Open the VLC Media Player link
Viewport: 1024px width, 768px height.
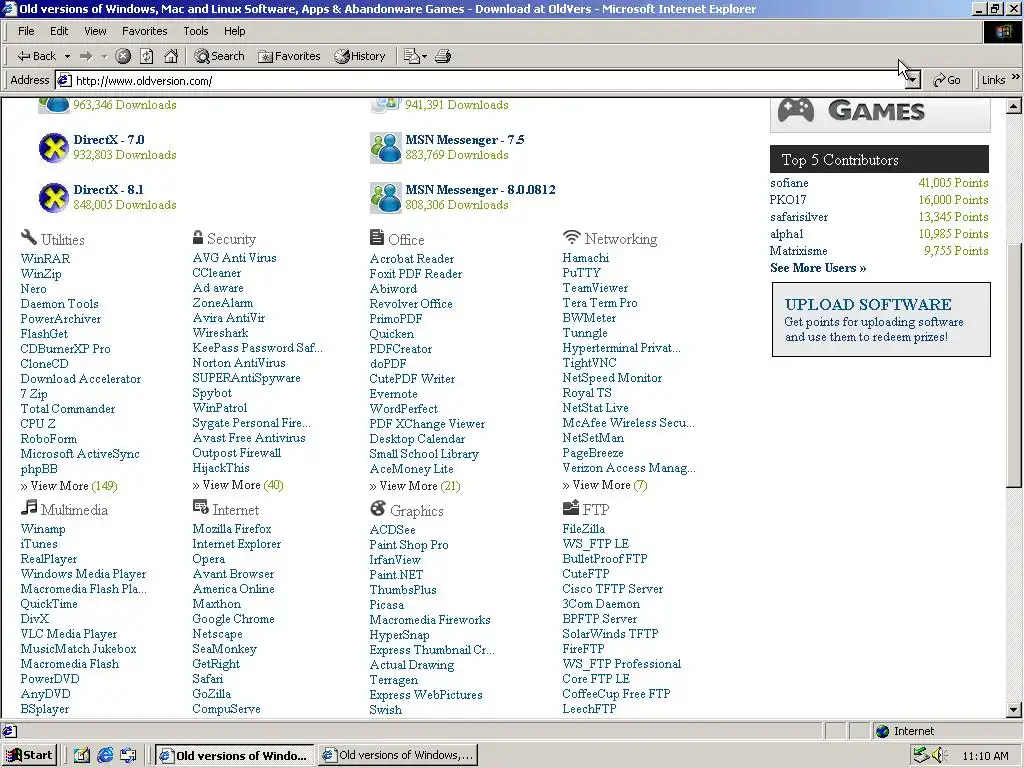(x=69, y=634)
